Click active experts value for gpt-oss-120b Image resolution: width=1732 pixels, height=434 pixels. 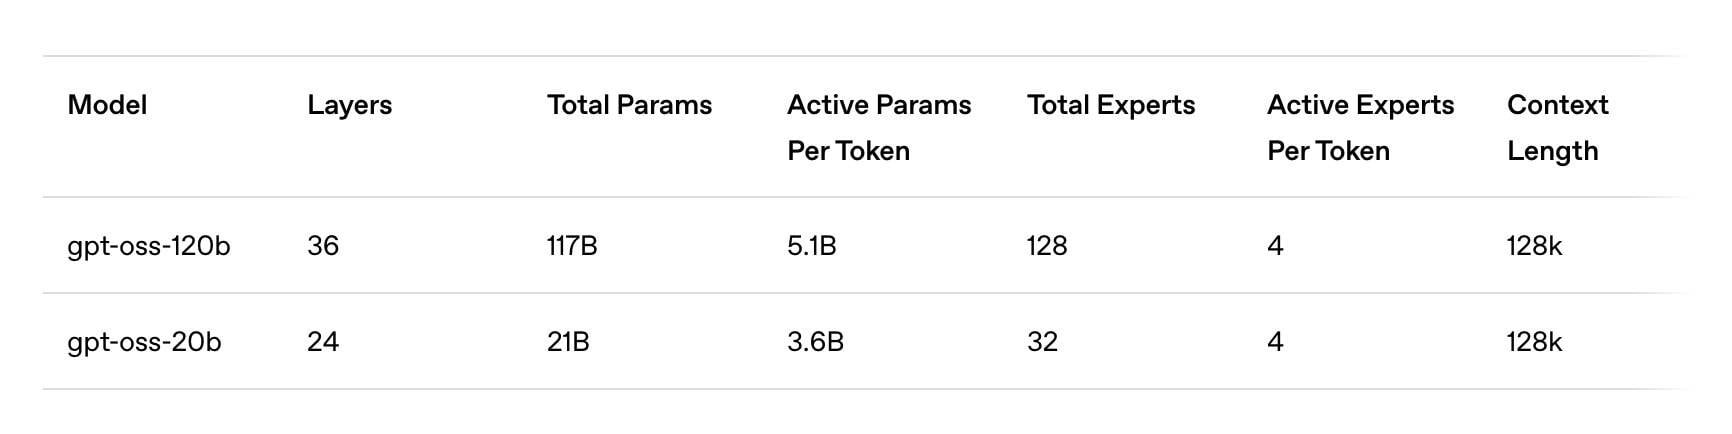tap(1275, 246)
